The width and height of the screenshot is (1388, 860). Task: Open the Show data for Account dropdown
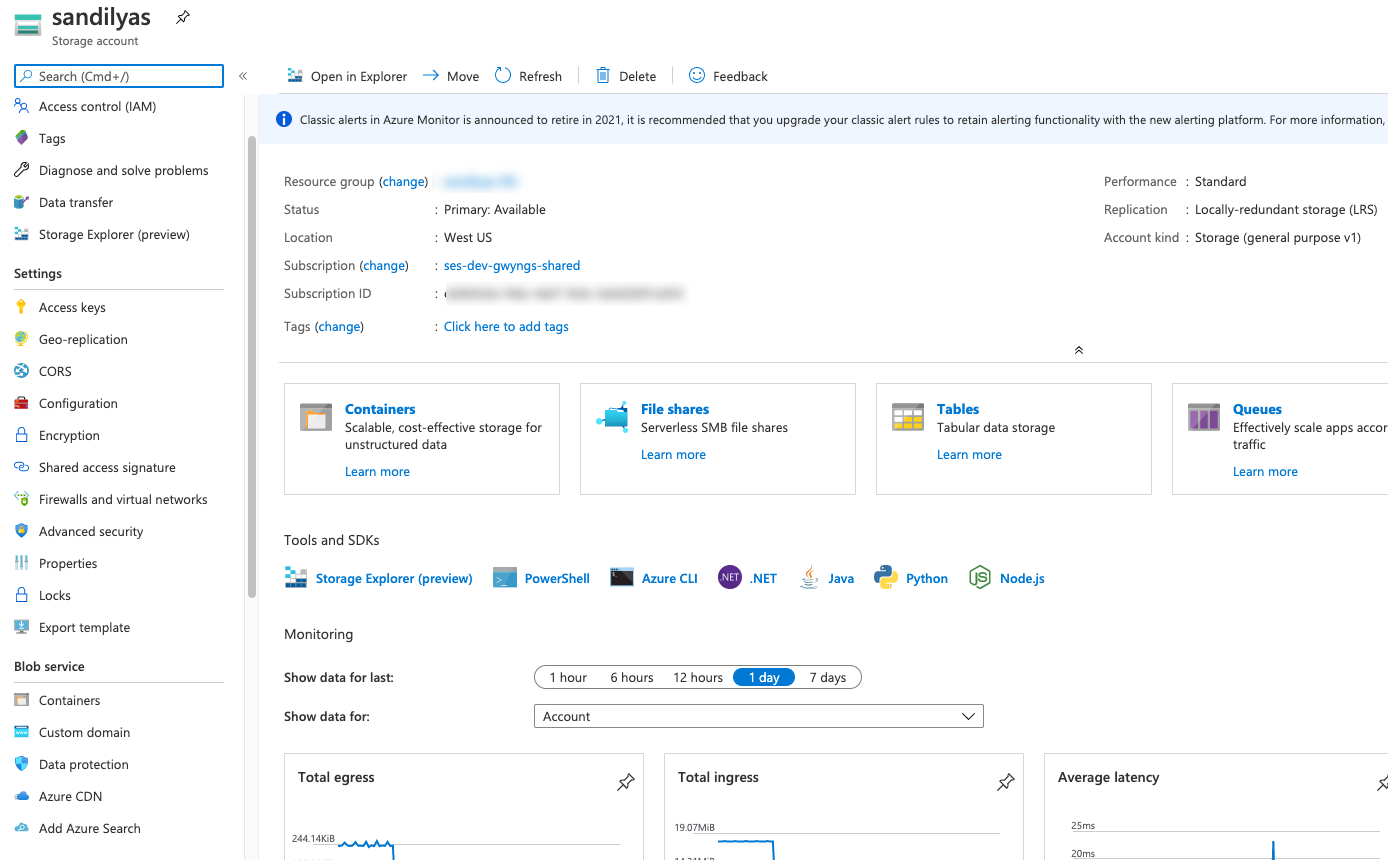coord(758,716)
